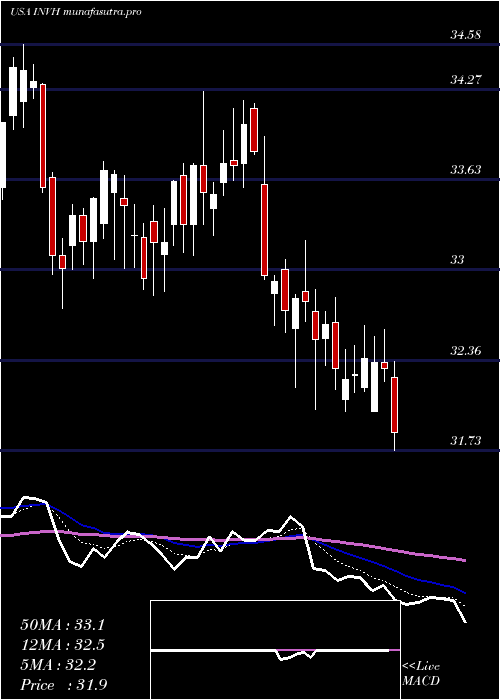The height and width of the screenshot is (700, 500).
Task: Select the 34.27 price level label
Action: 465,80
